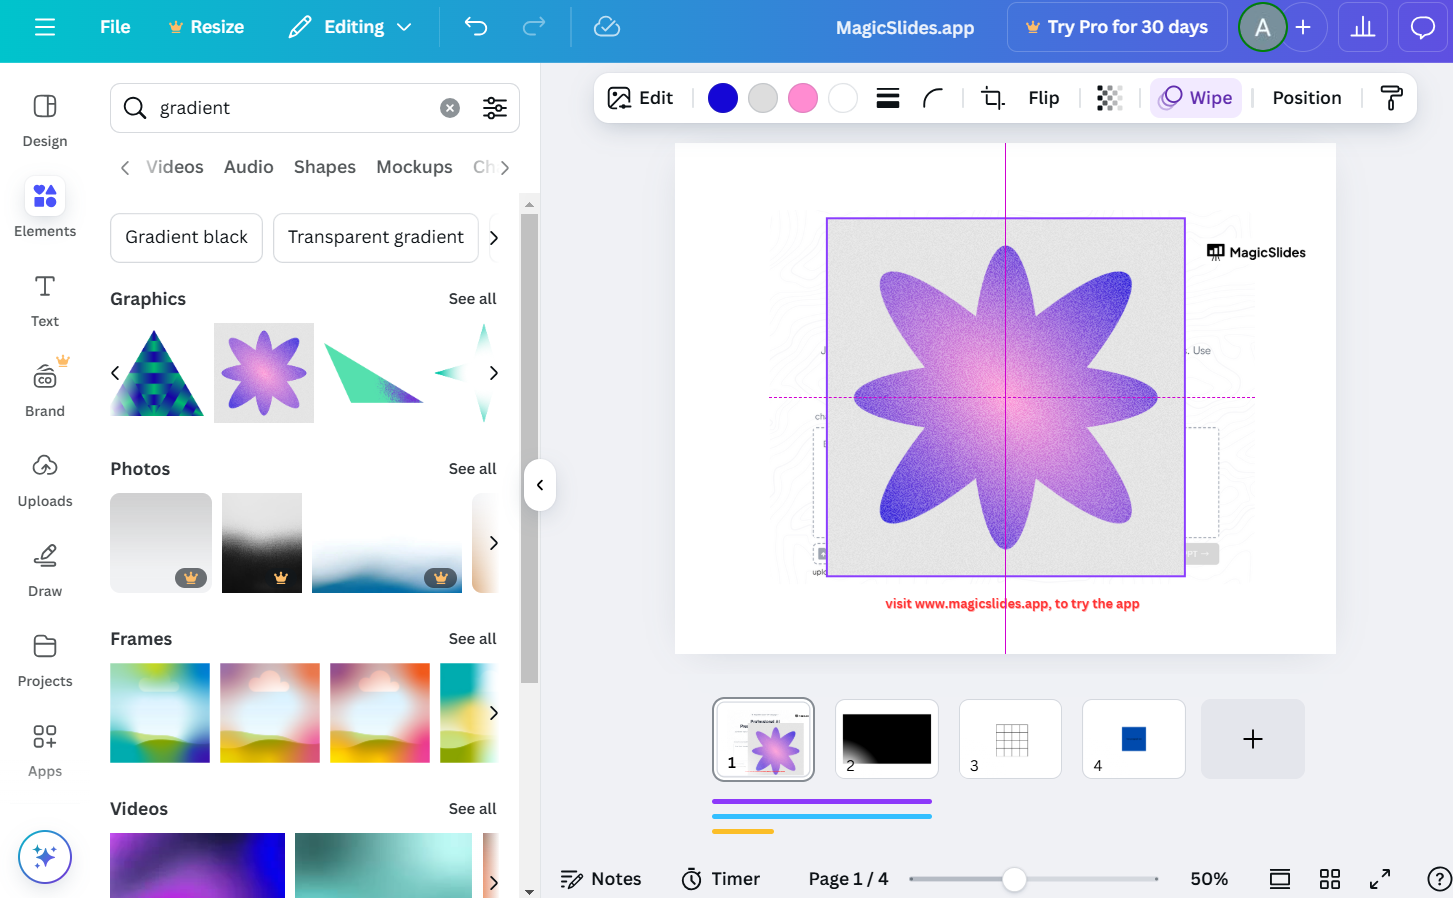Click the copy style paint roller
The height and width of the screenshot is (898, 1453).
tap(1391, 98)
